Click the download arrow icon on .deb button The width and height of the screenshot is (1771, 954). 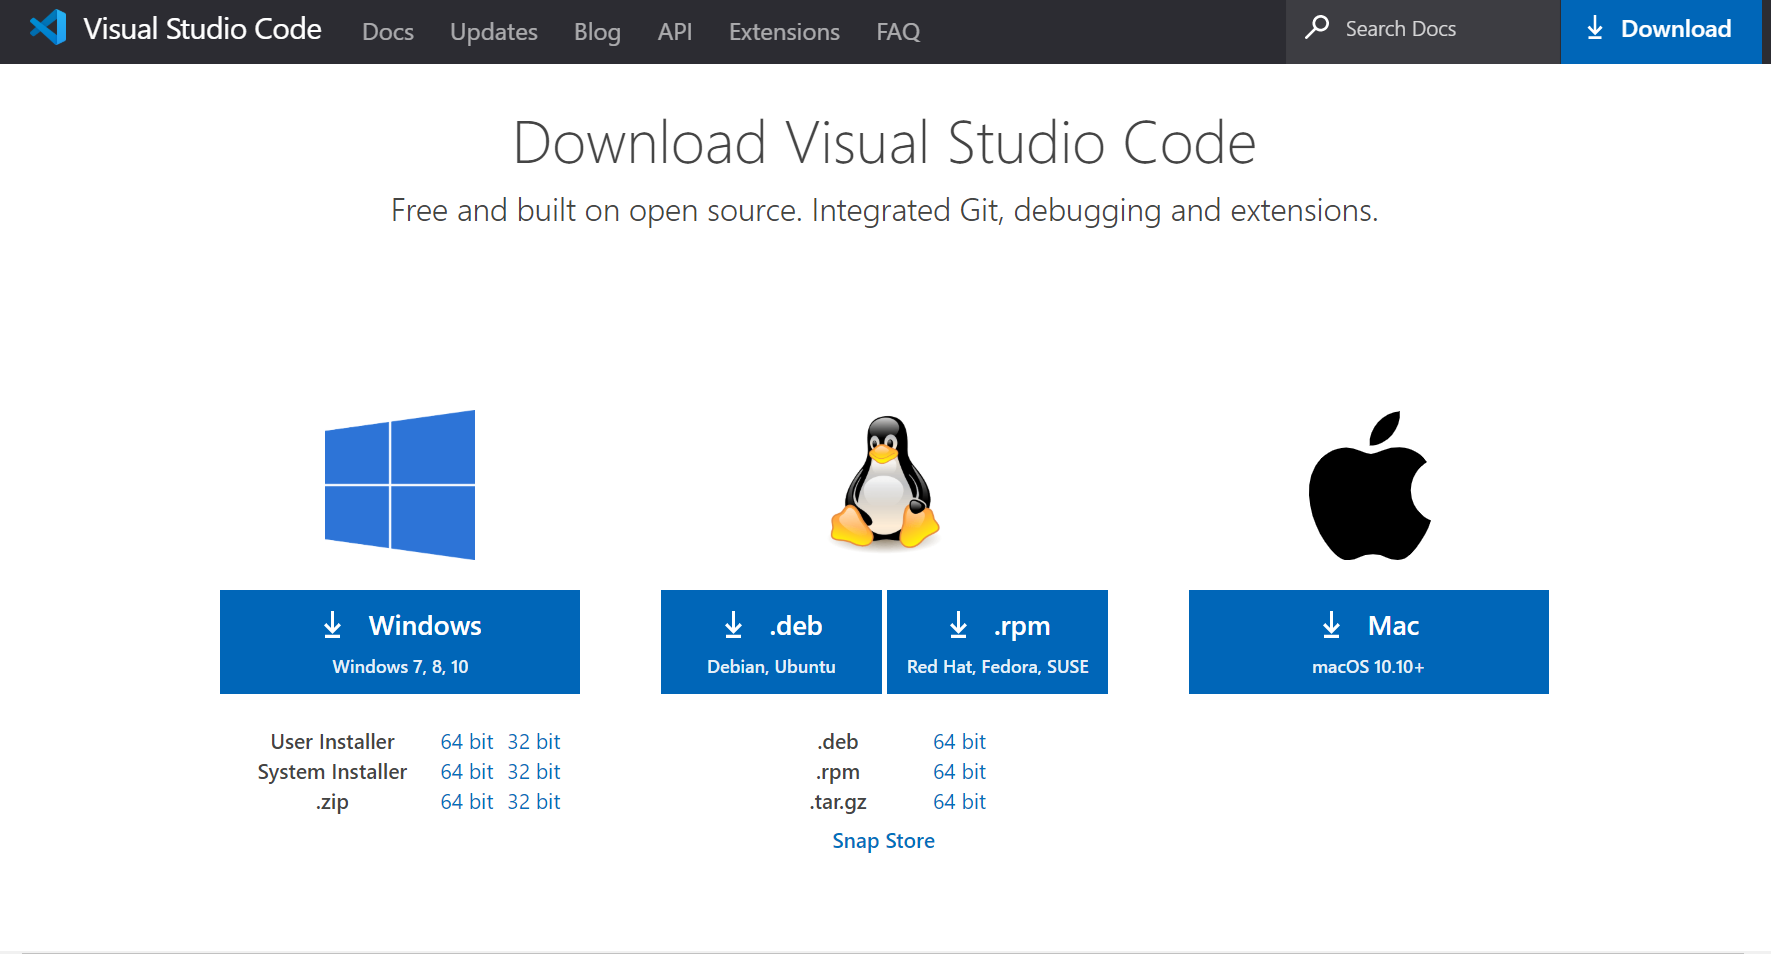pos(733,625)
